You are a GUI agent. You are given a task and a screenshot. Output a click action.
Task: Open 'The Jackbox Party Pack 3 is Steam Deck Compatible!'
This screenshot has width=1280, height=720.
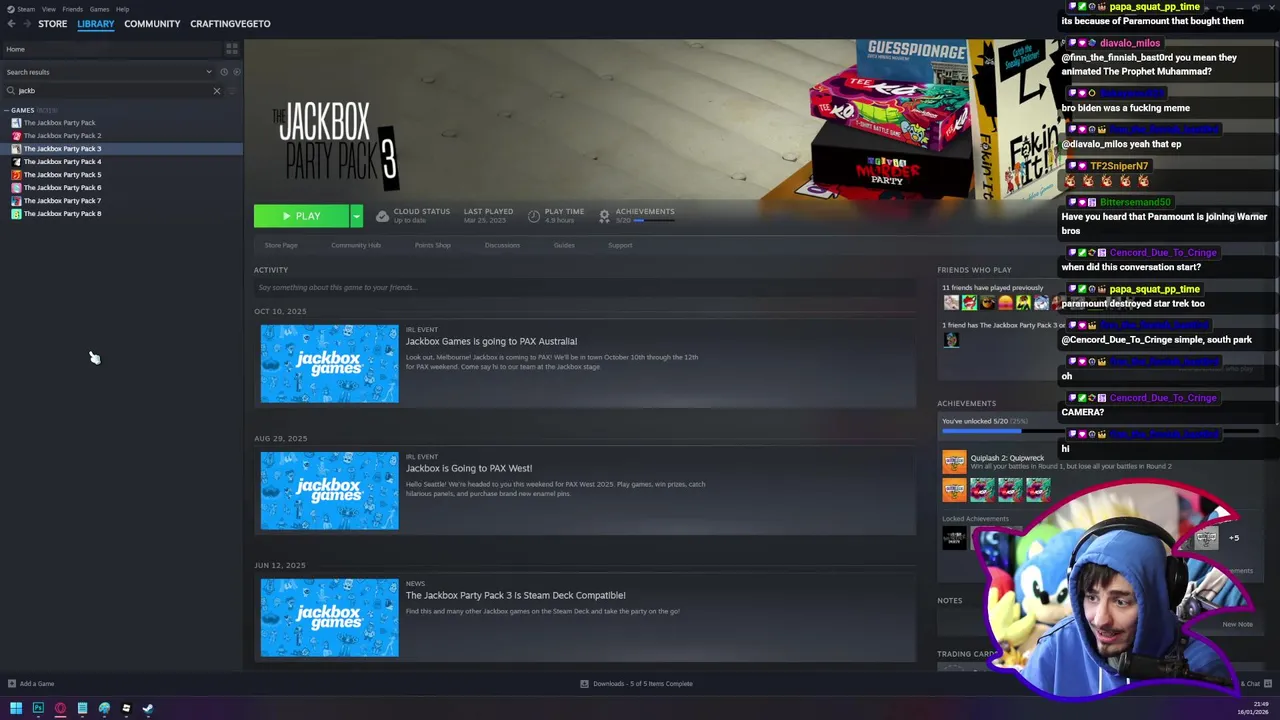click(x=515, y=595)
